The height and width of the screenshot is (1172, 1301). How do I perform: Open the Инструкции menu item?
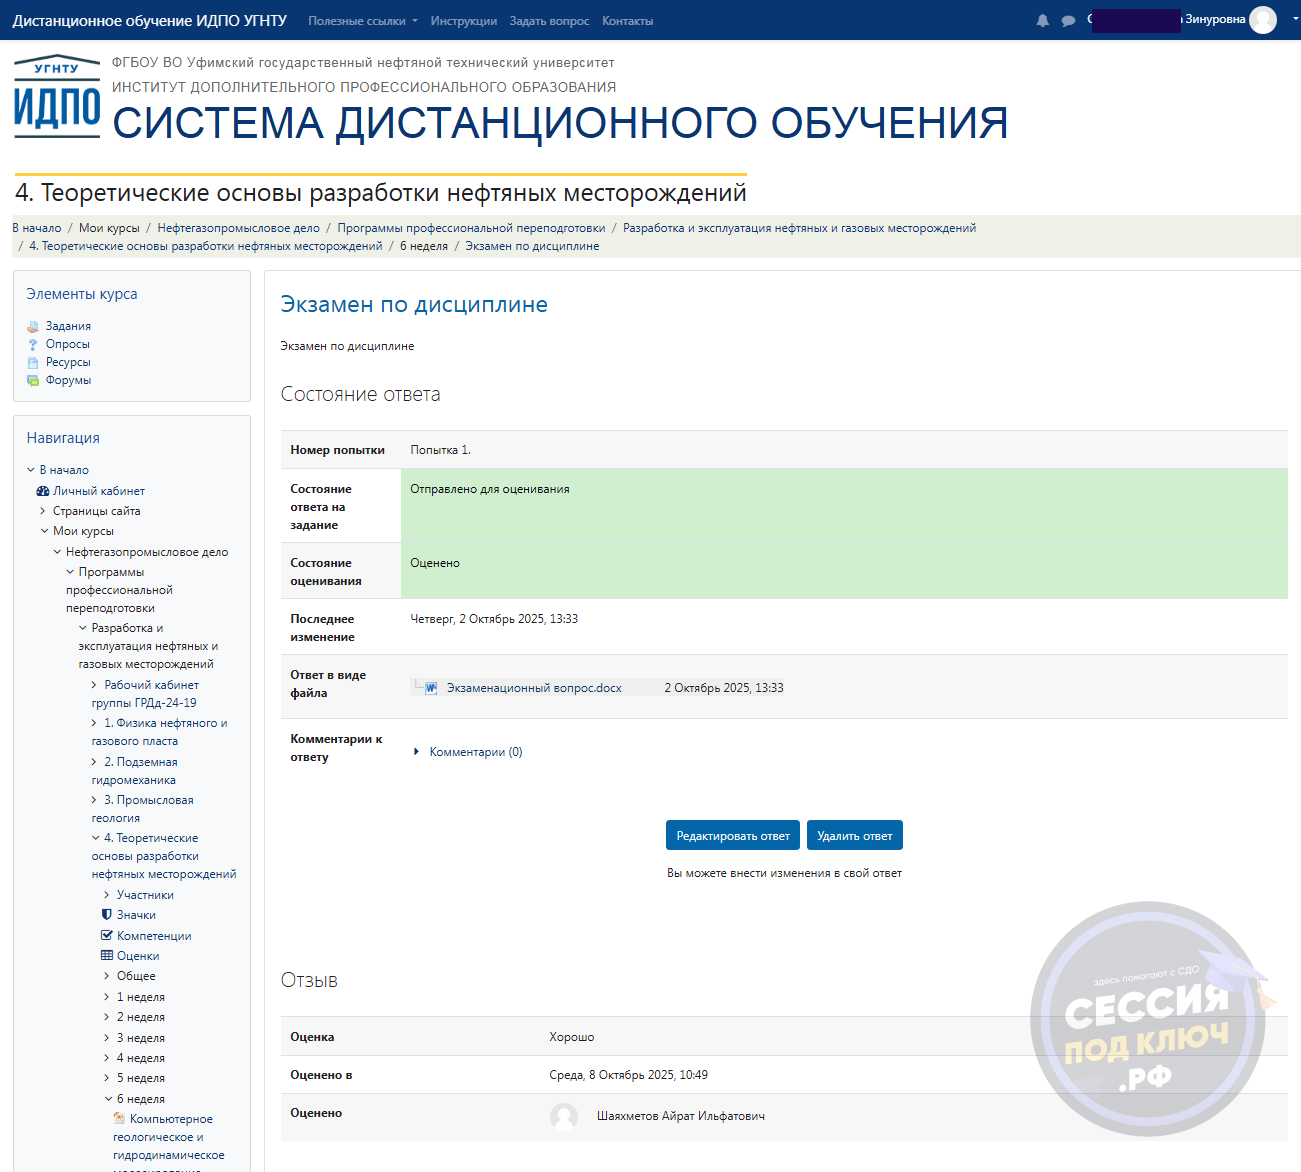click(x=463, y=21)
